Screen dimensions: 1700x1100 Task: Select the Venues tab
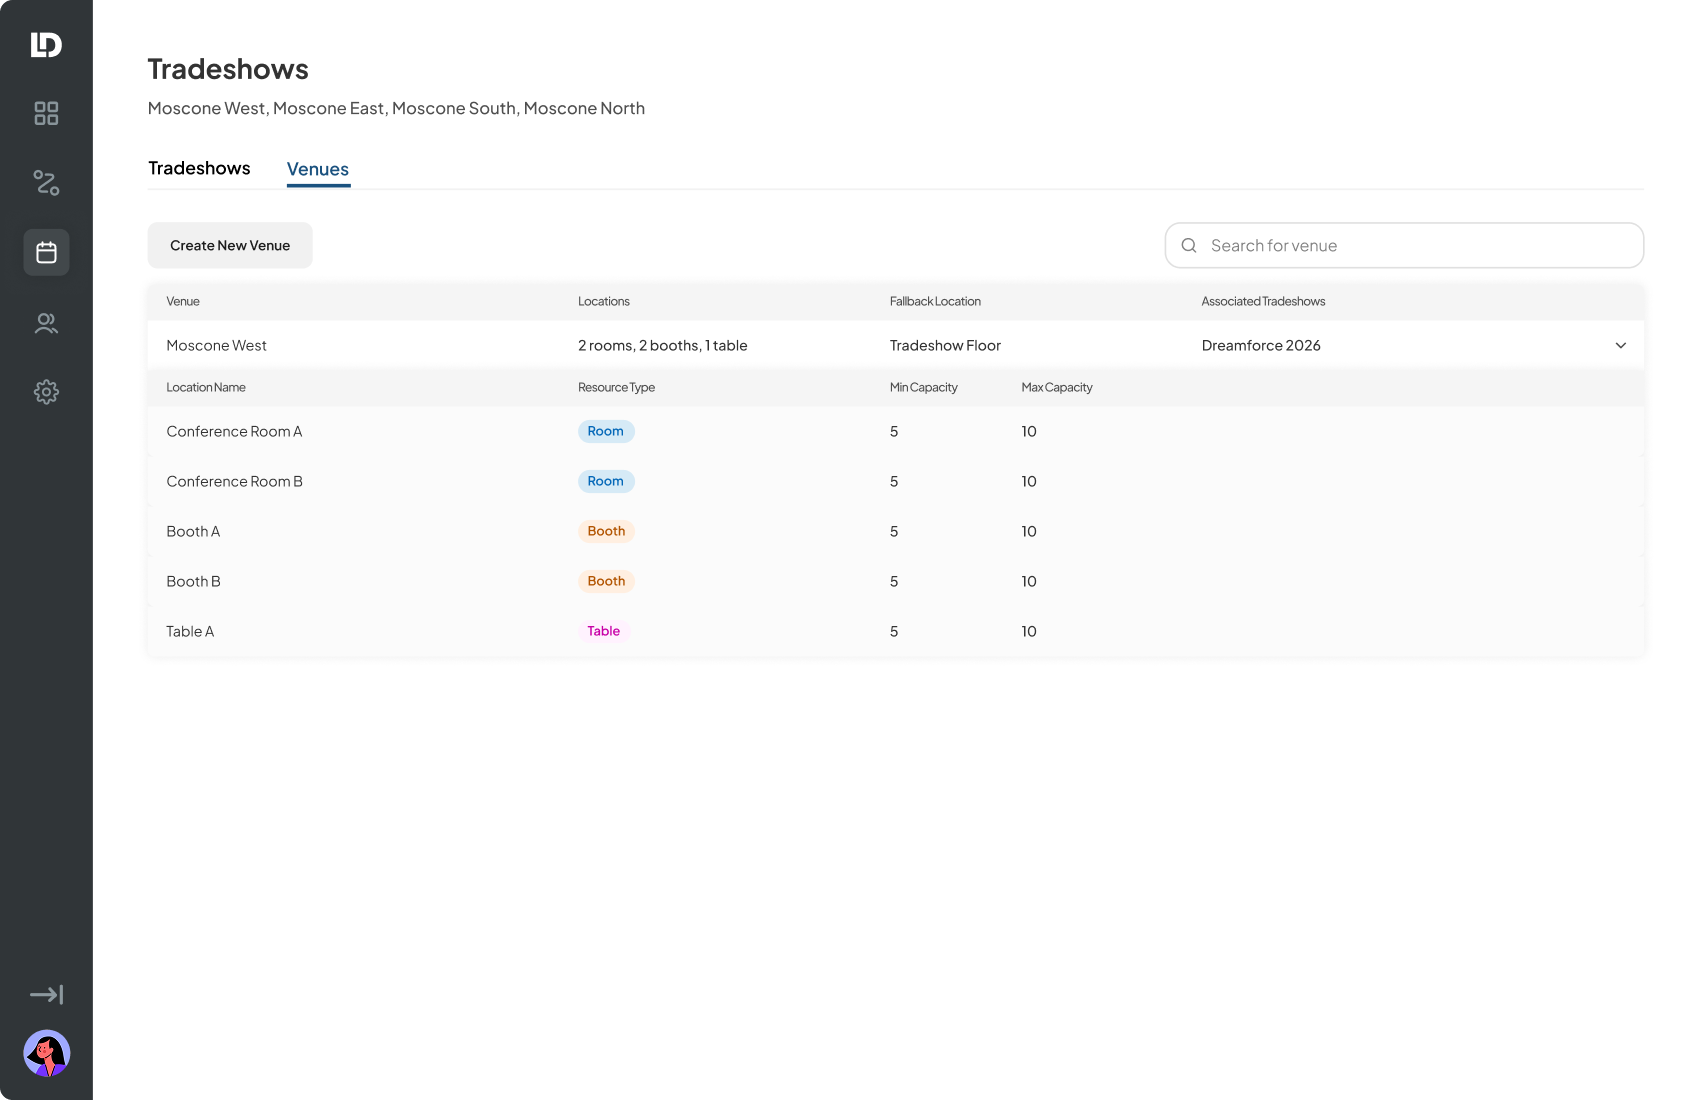point(318,169)
